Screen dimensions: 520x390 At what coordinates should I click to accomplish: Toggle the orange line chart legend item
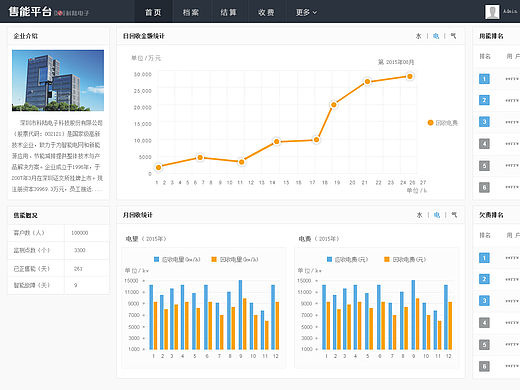(x=443, y=123)
